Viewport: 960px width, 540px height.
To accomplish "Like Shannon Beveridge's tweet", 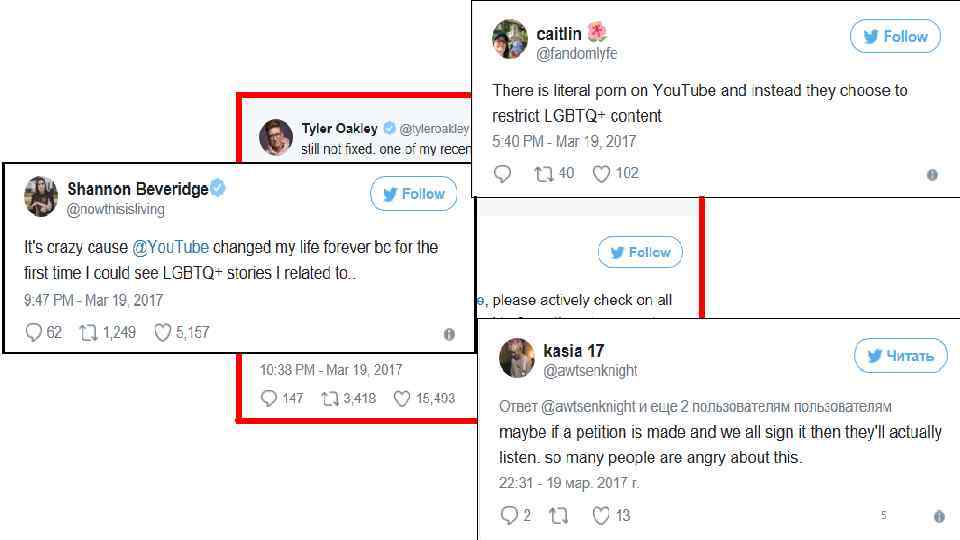I will click(163, 333).
